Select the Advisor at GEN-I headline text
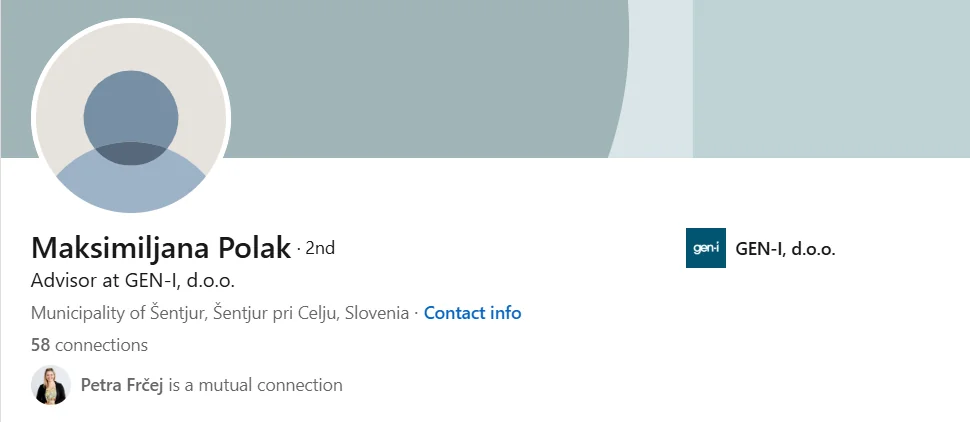This screenshot has height=422, width=970. coord(133,281)
